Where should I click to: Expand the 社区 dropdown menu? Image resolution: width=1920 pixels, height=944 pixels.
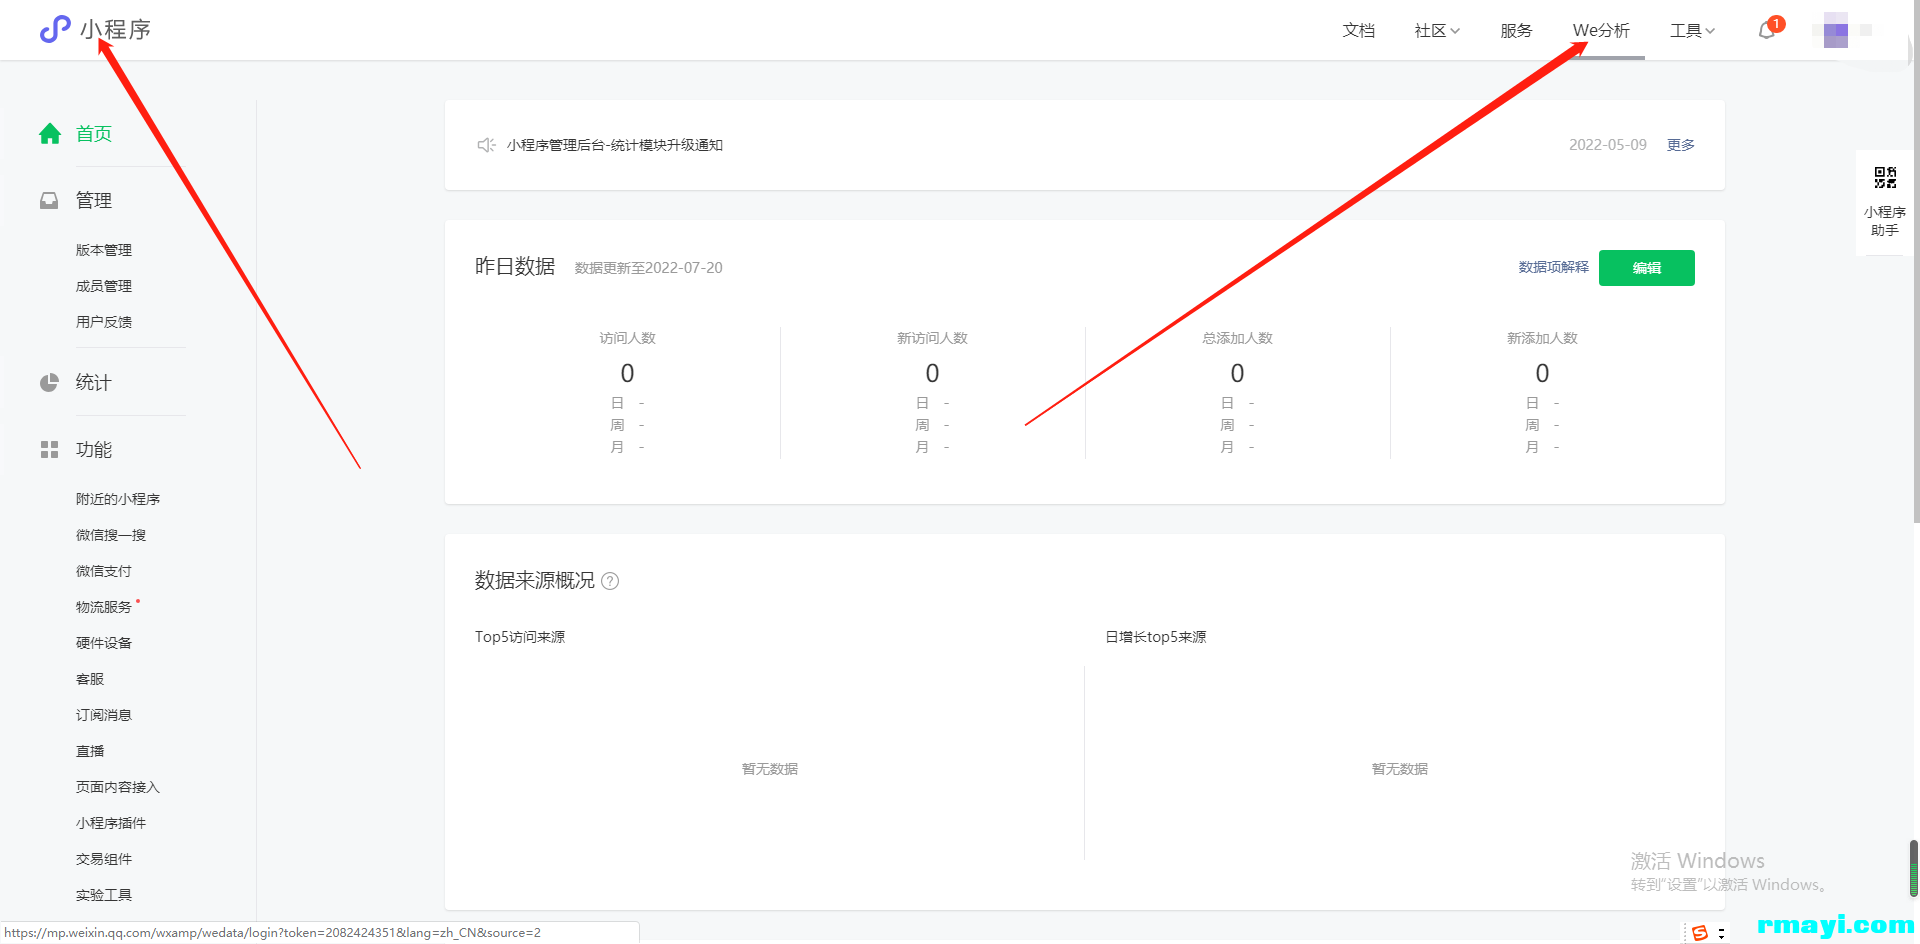tap(1437, 31)
